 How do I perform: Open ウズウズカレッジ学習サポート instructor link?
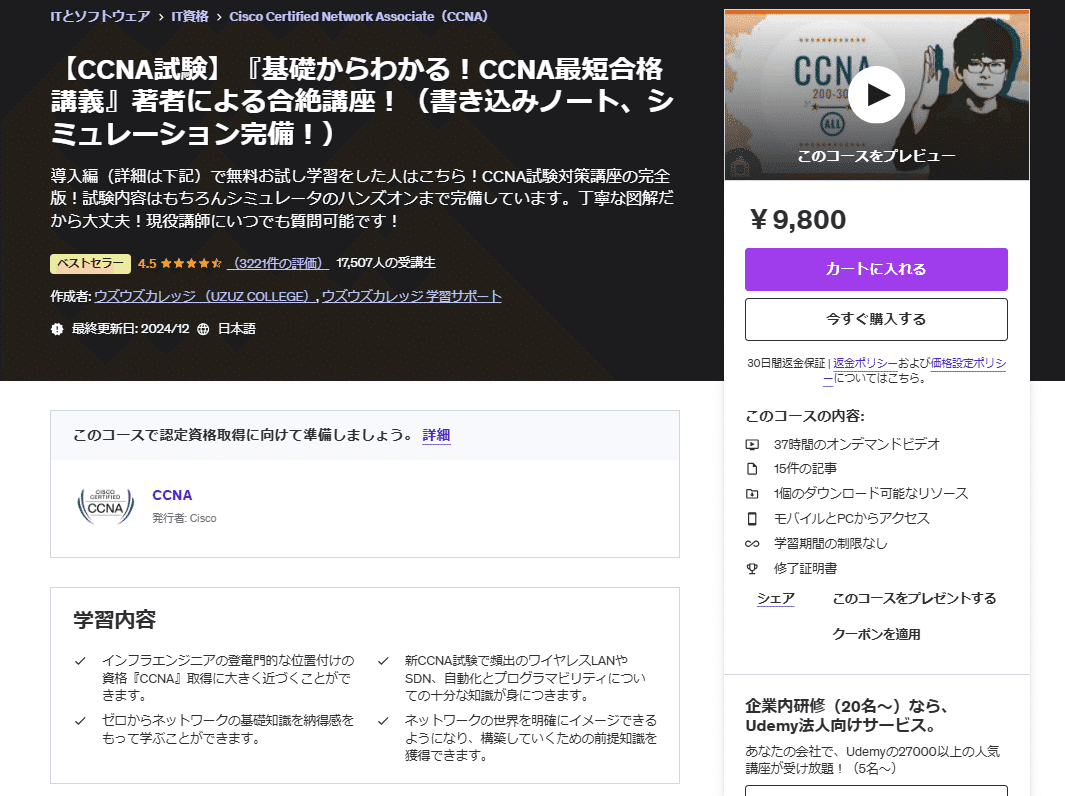pos(412,296)
